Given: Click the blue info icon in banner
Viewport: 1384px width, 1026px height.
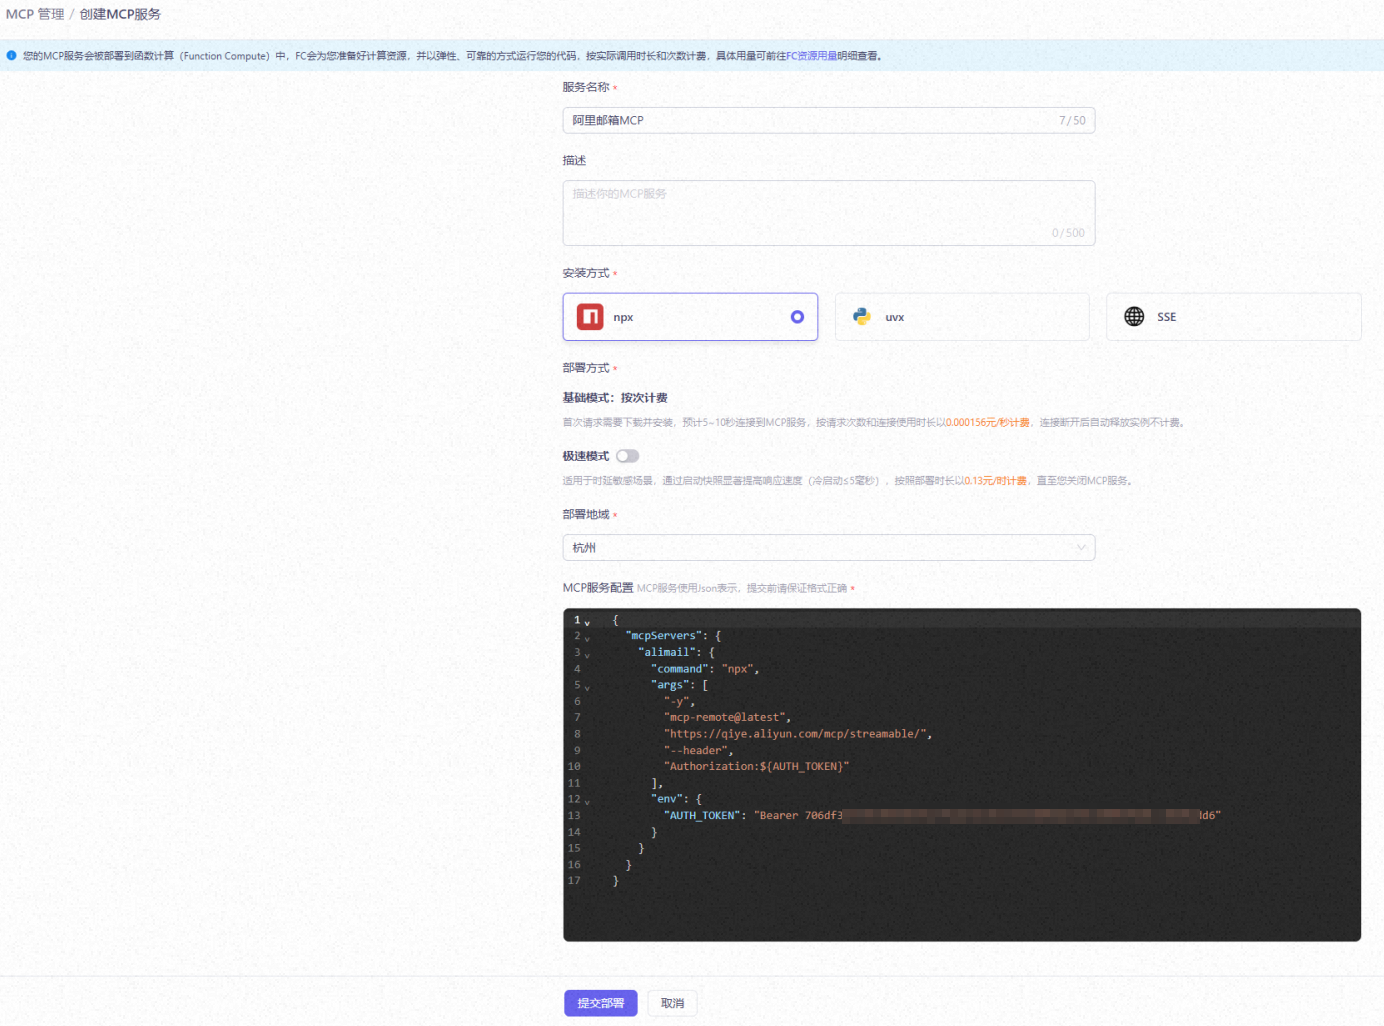Looking at the screenshot, I should pyautogui.click(x=12, y=56).
